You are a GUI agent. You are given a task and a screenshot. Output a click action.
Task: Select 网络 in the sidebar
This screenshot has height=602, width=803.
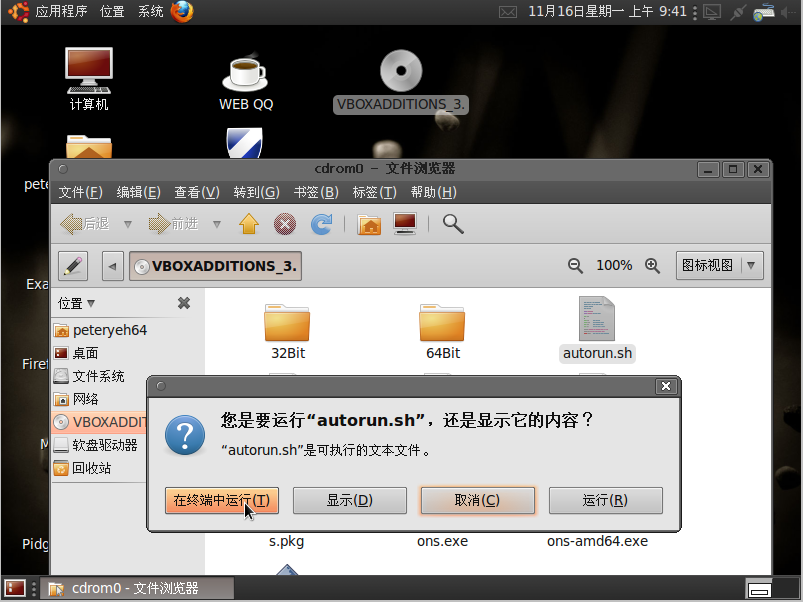click(76, 399)
